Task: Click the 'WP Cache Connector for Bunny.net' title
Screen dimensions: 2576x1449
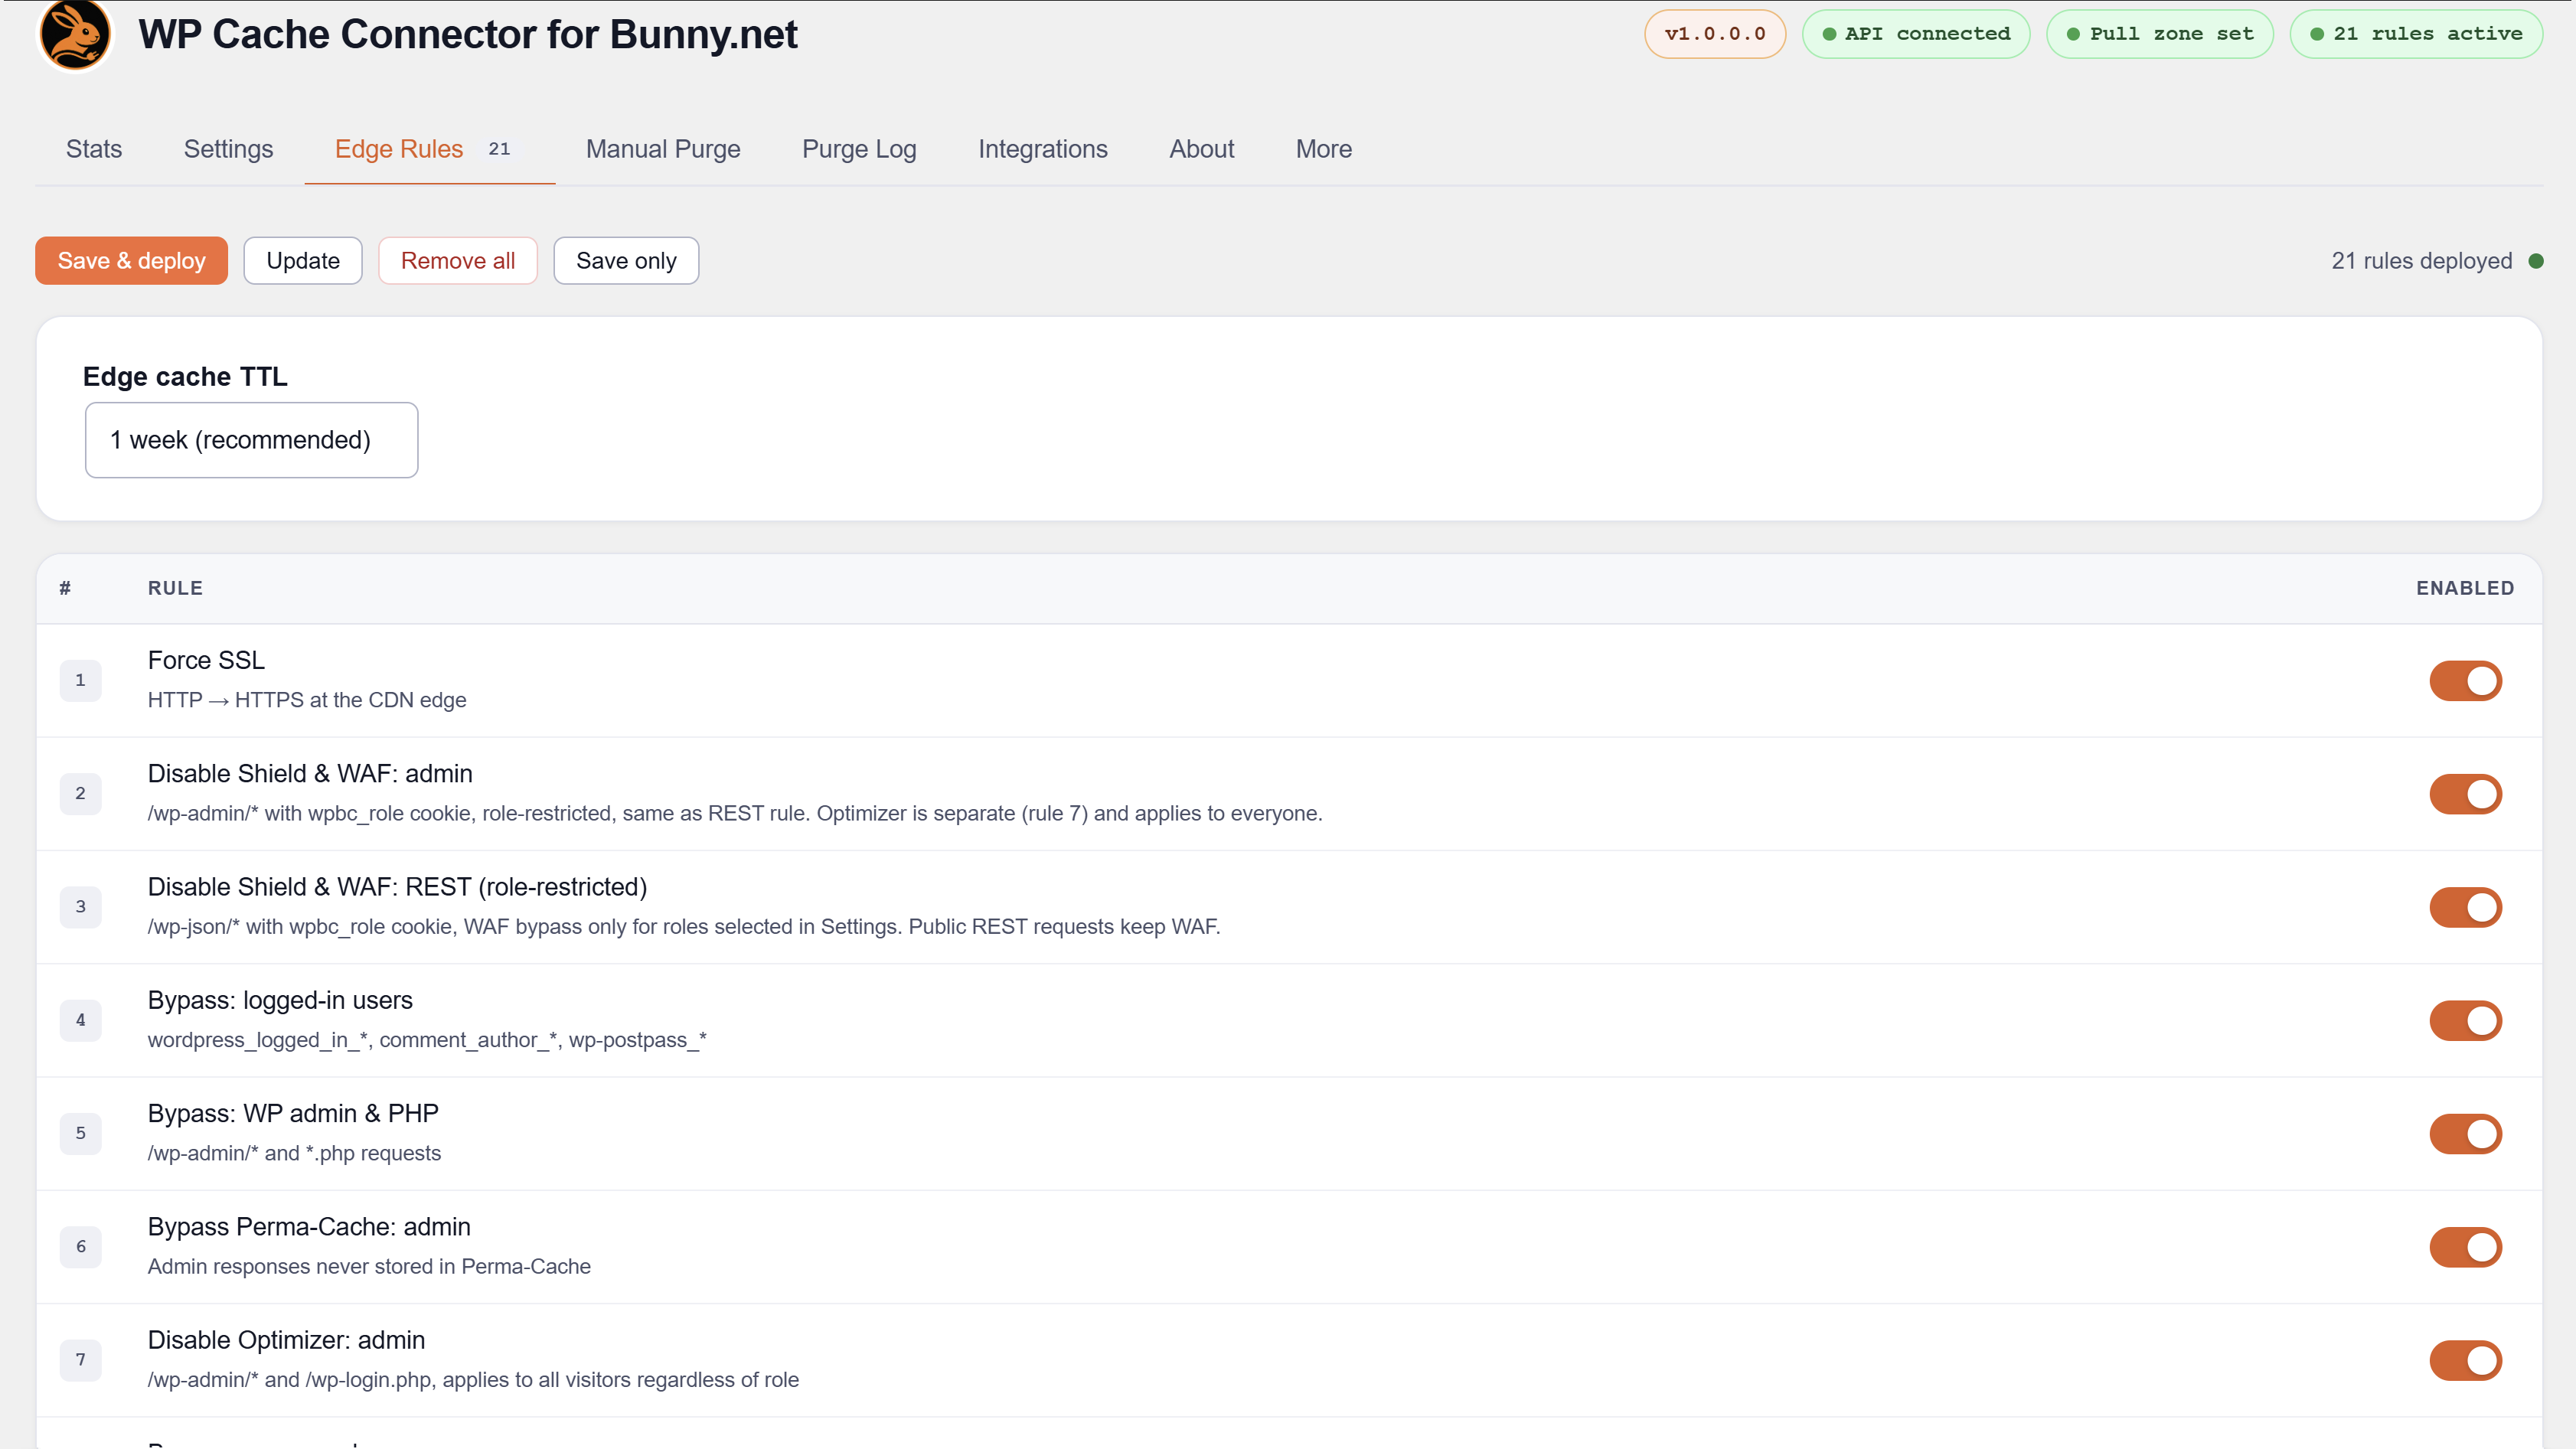Action: pyautogui.click(x=468, y=35)
